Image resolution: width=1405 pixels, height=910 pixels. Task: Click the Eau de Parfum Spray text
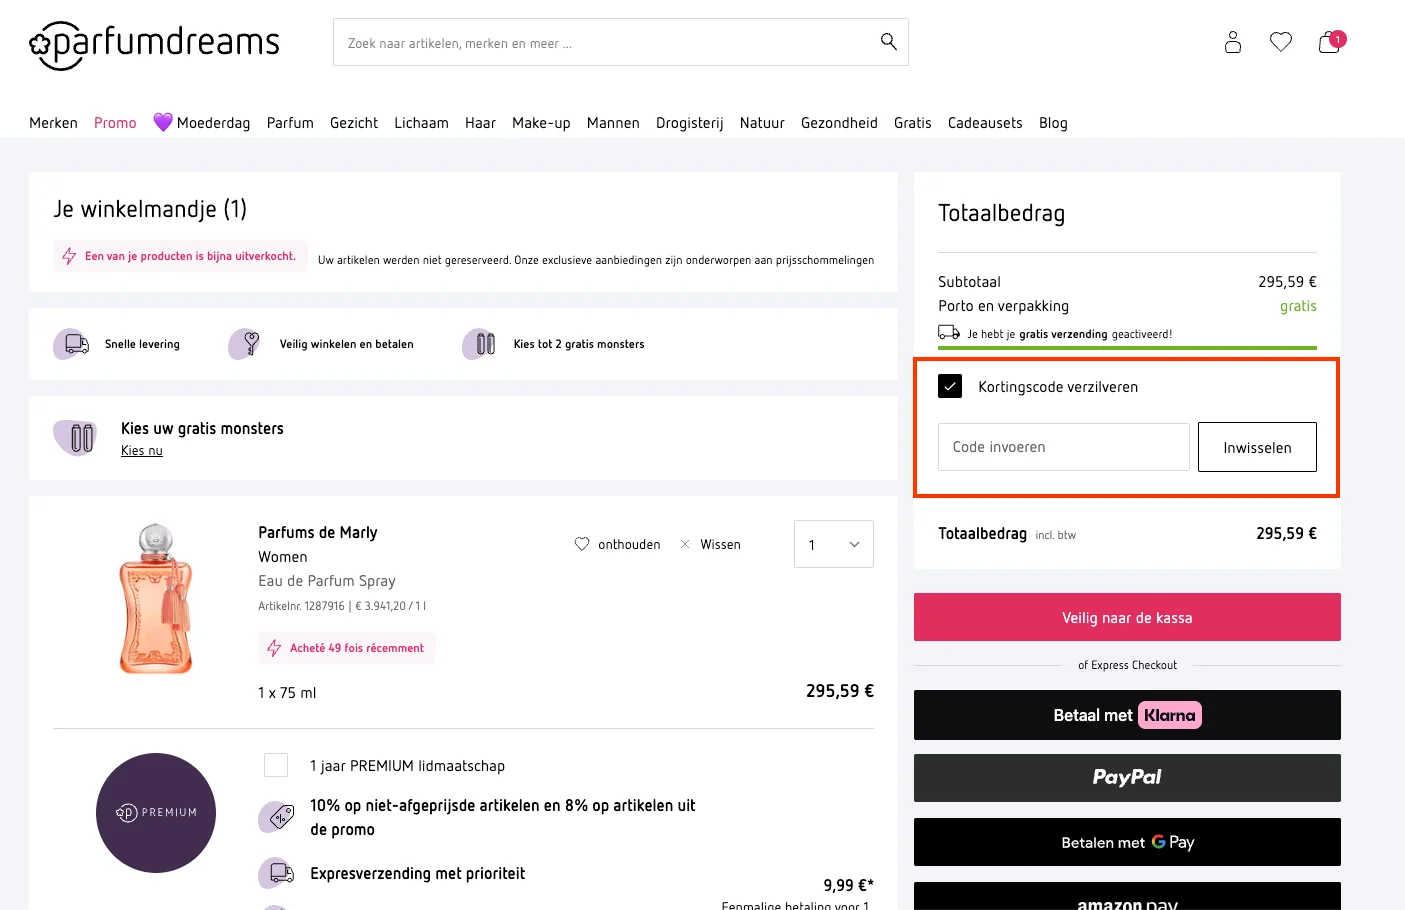(x=327, y=581)
